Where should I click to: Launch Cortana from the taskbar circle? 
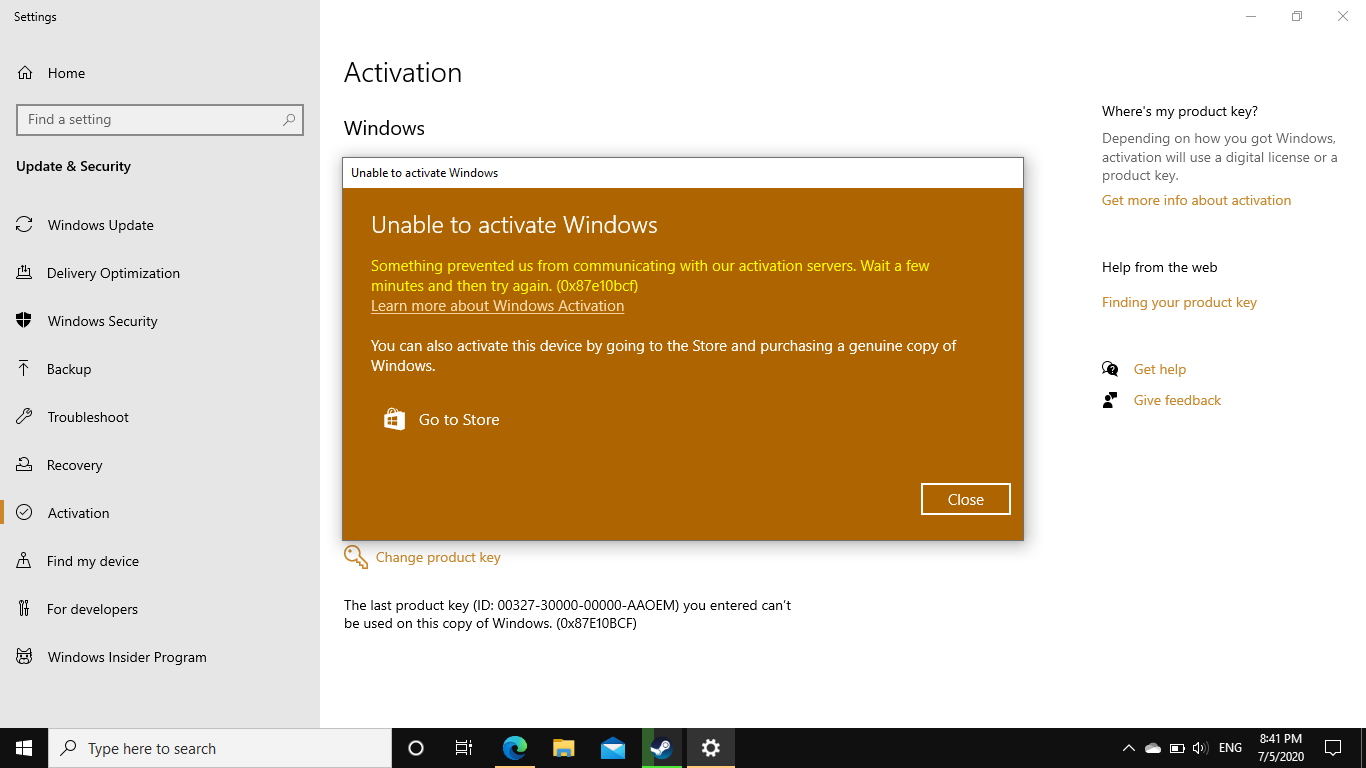point(416,748)
